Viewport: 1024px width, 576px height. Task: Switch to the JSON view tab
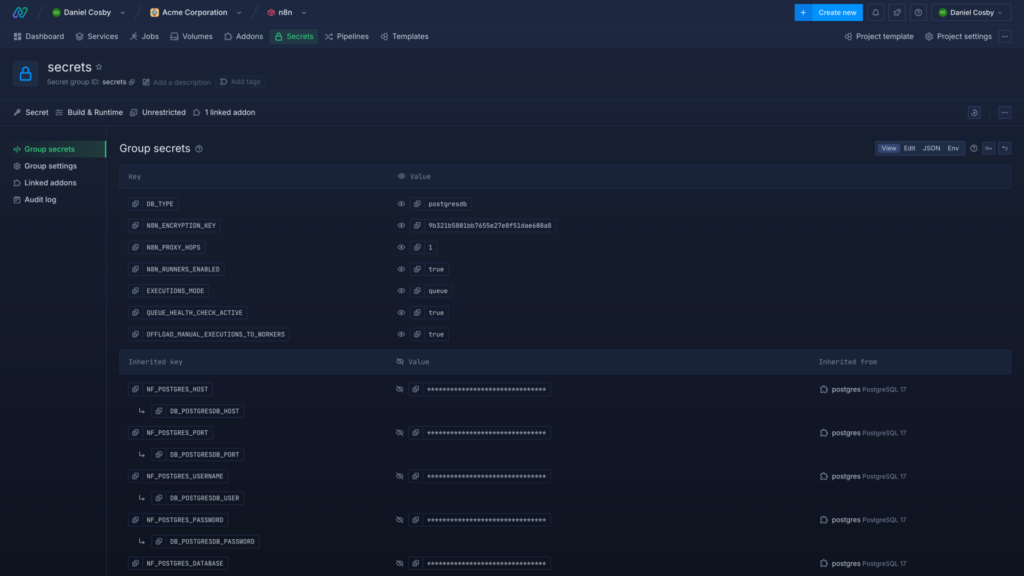[x=931, y=148]
